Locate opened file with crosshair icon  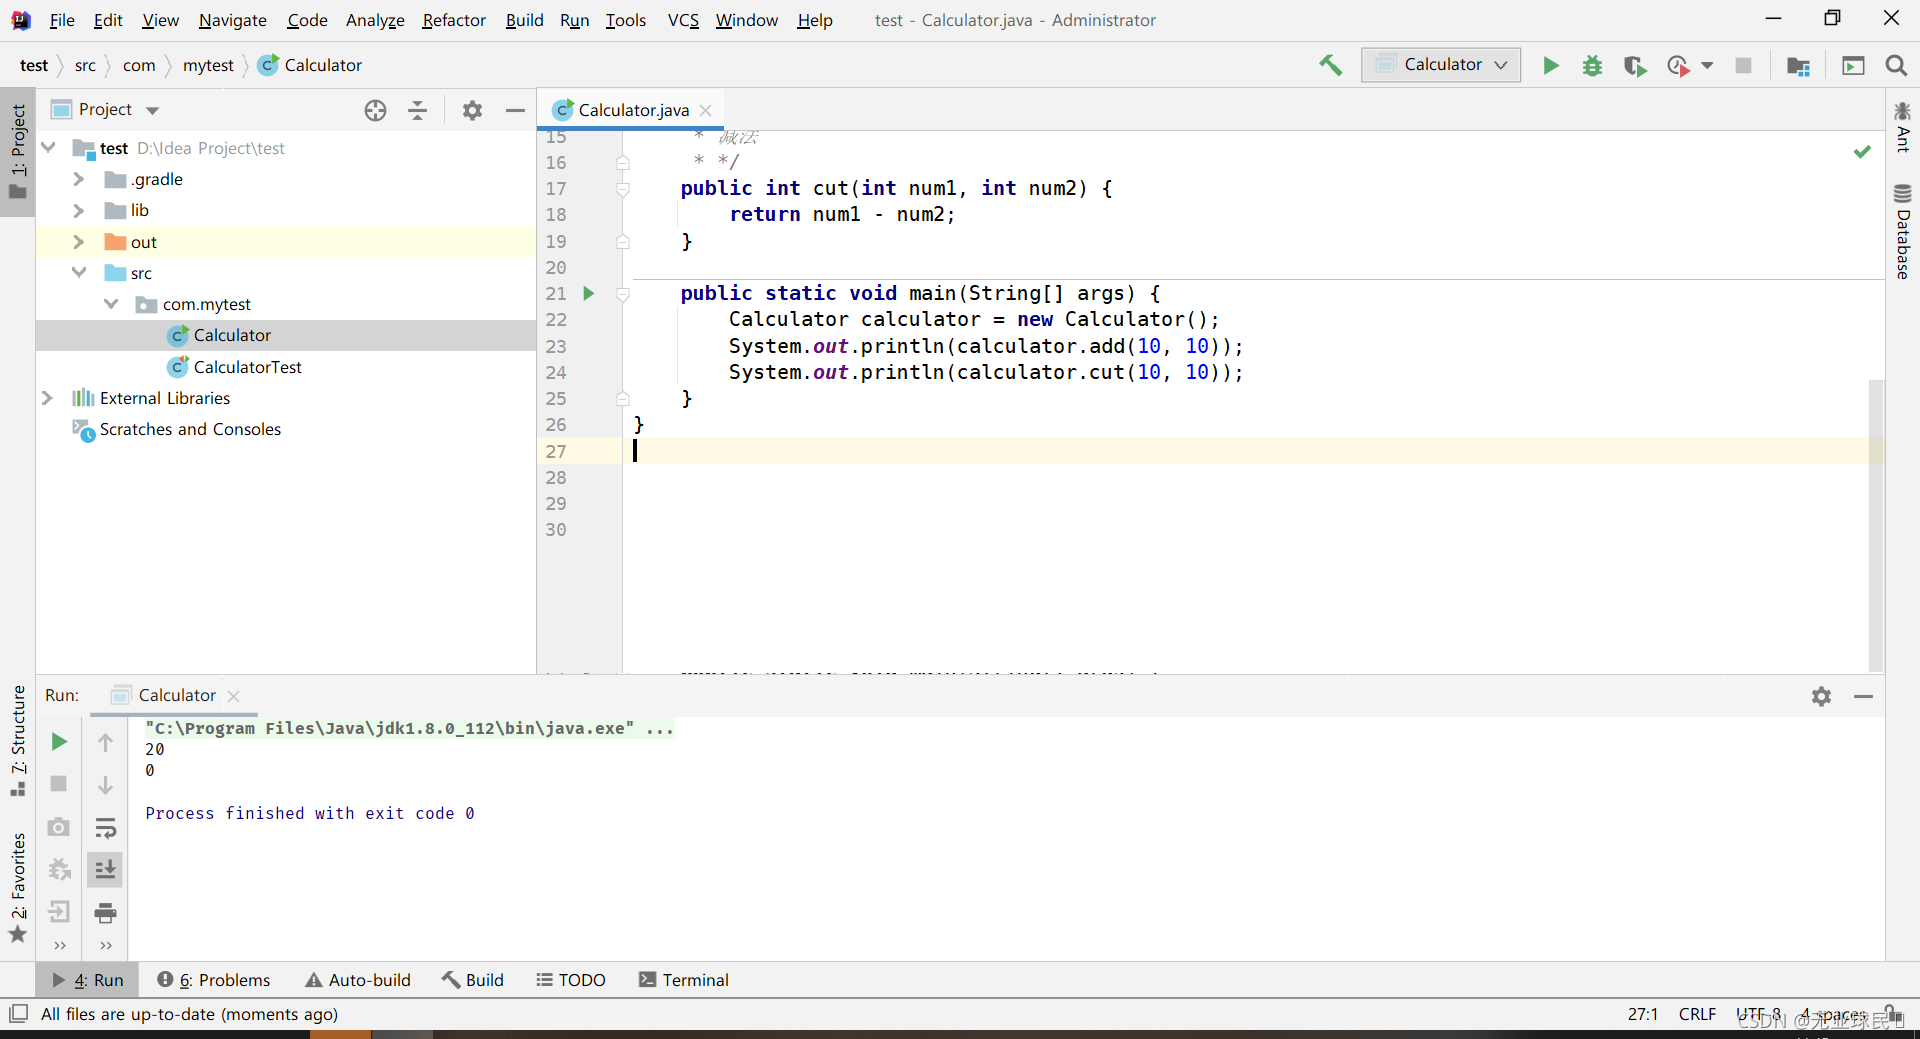[x=375, y=110]
